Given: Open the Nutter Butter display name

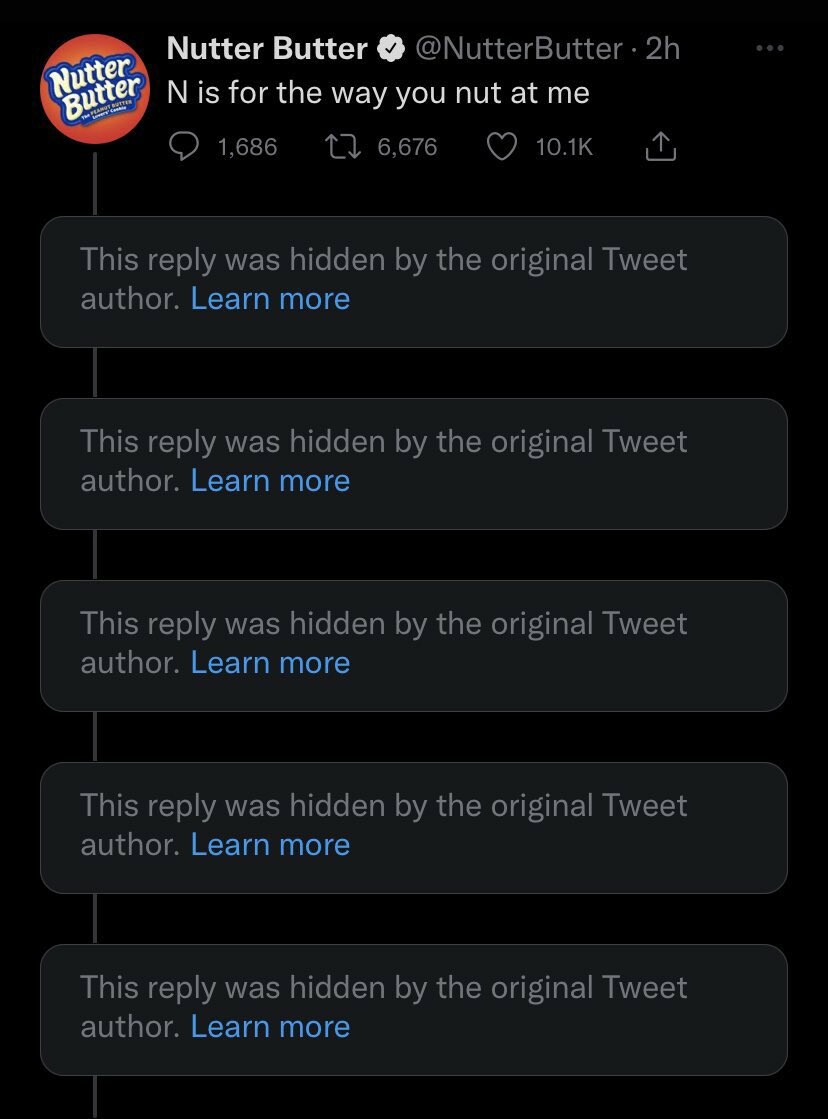Looking at the screenshot, I should point(267,49).
